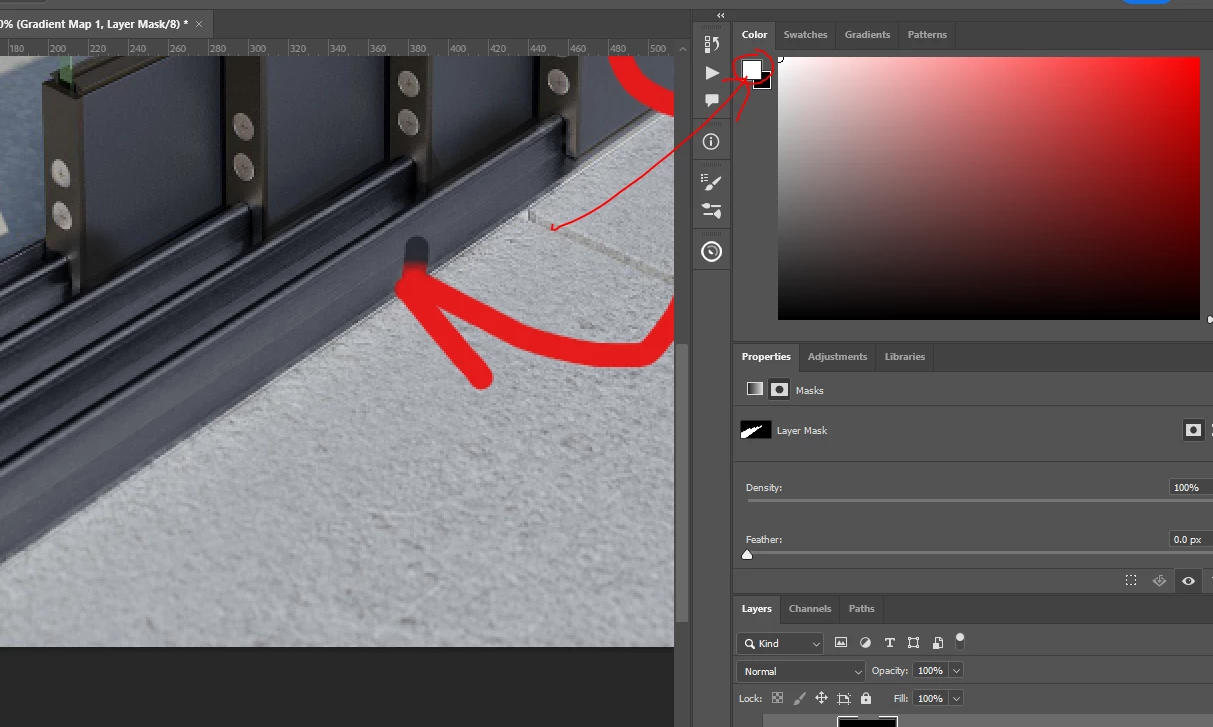1213x727 pixels.
Task: Edit the Fill 100% field
Action: click(x=930, y=698)
